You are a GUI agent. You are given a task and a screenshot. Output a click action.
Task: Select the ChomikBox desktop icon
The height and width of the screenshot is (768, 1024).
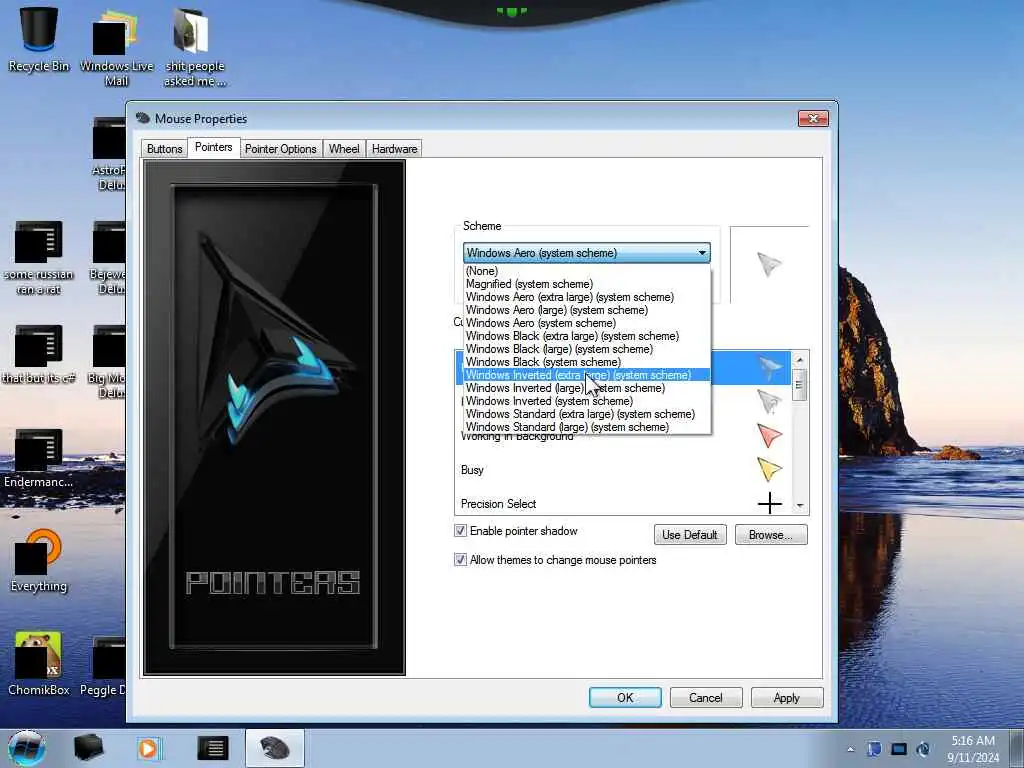coord(39,664)
